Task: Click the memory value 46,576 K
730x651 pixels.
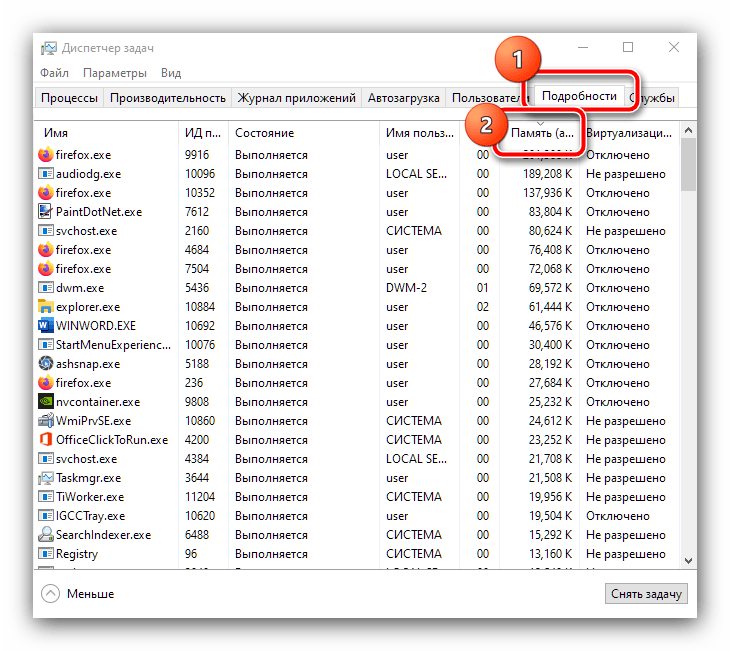Action: tap(550, 326)
